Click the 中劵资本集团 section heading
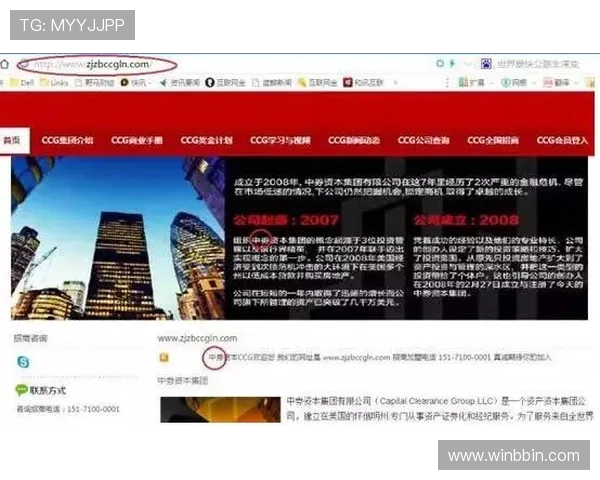 [x=183, y=381]
